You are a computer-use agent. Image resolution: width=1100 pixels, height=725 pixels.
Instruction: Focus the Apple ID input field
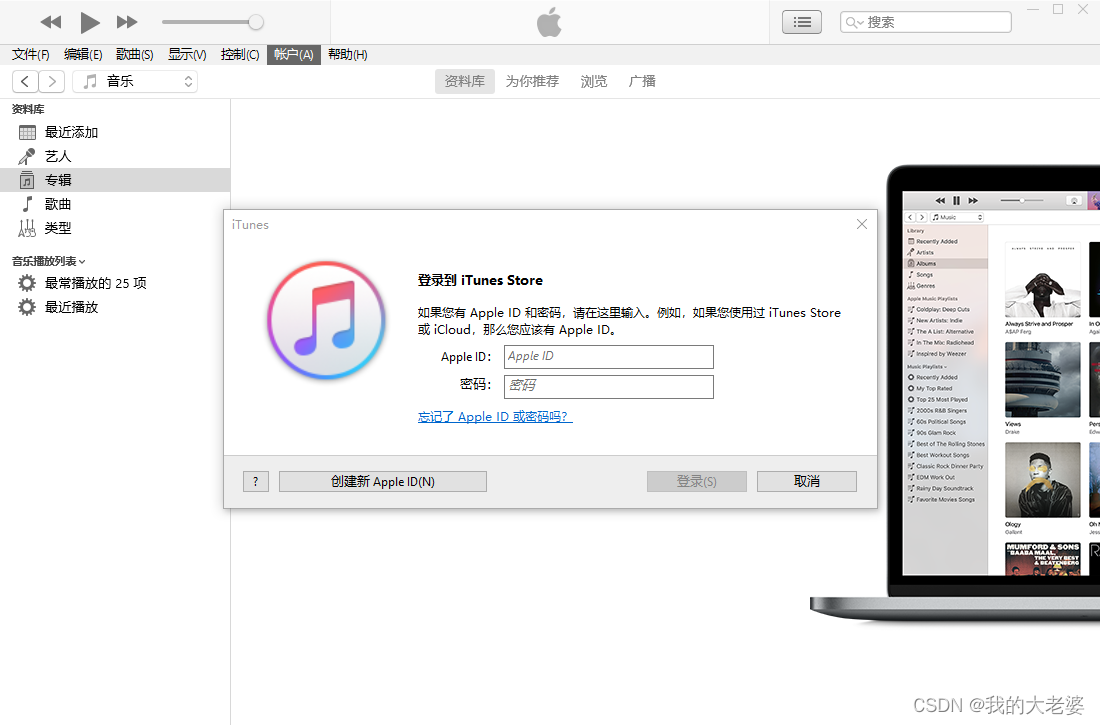(608, 357)
